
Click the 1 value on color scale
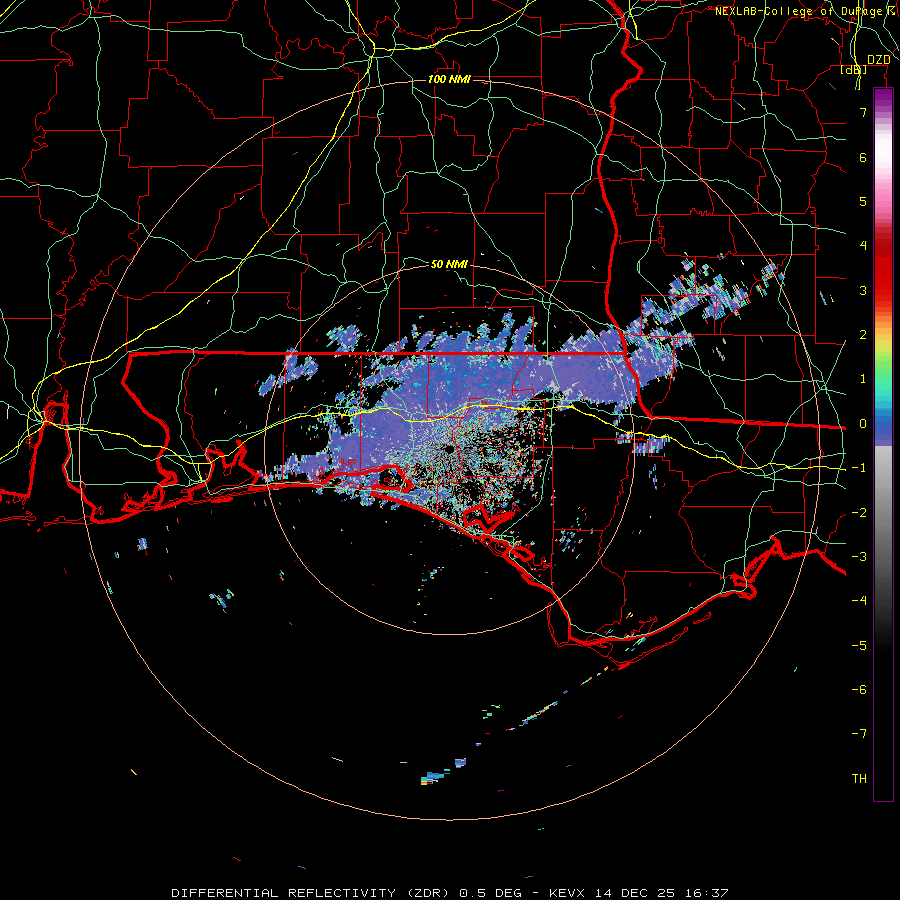863,379
